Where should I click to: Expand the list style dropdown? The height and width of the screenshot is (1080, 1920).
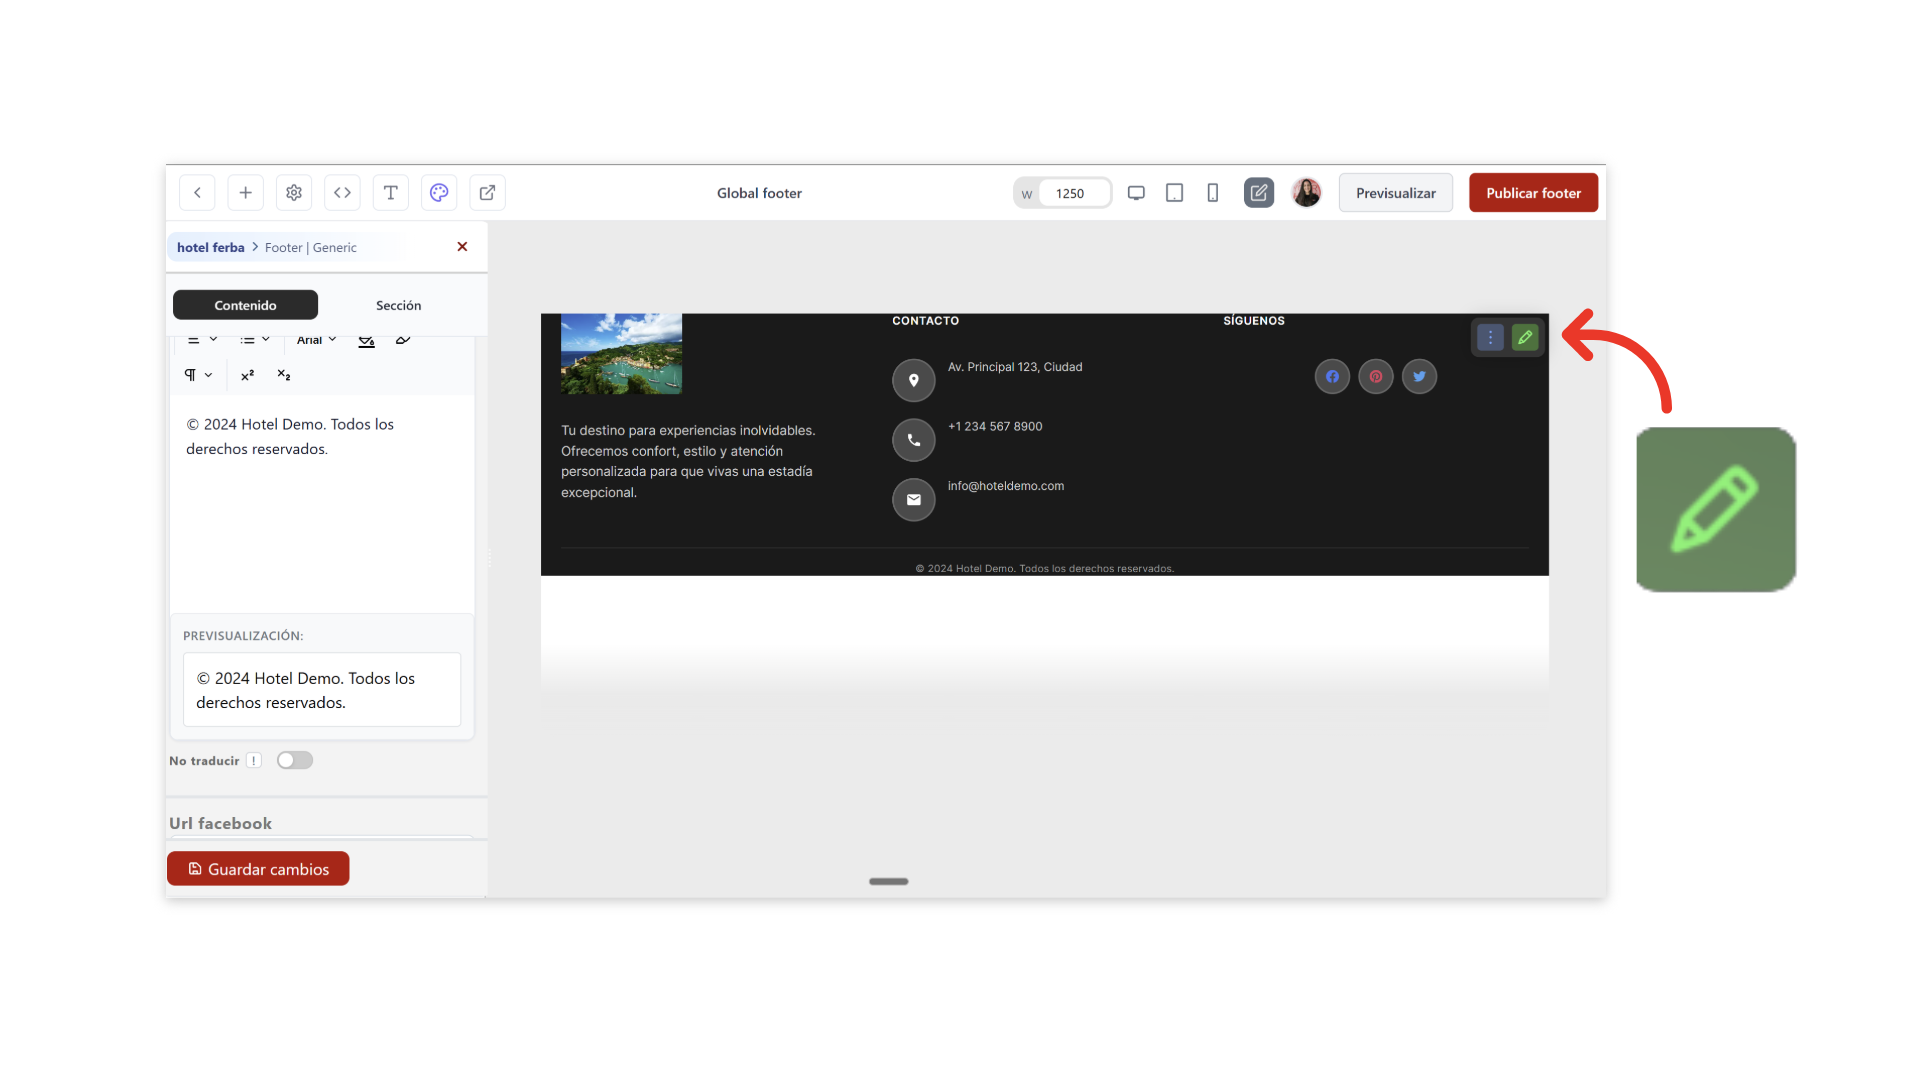[255, 340]
